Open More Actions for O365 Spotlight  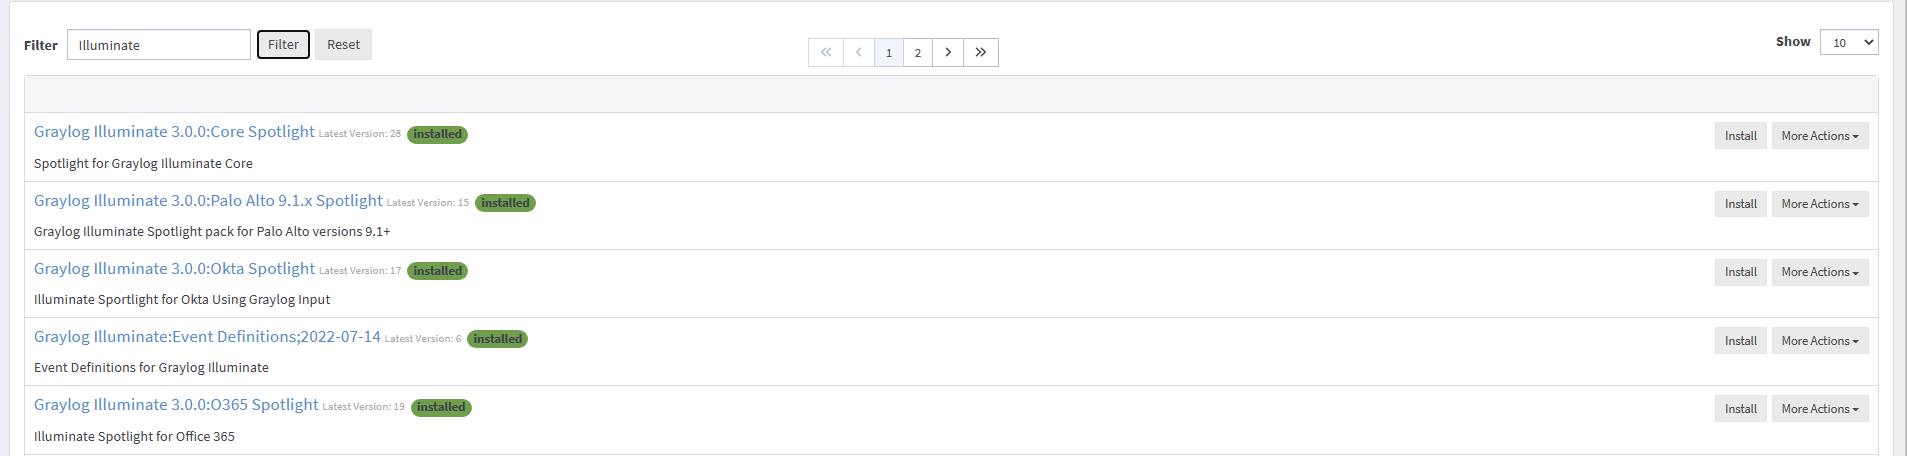tap(1820, 409)
